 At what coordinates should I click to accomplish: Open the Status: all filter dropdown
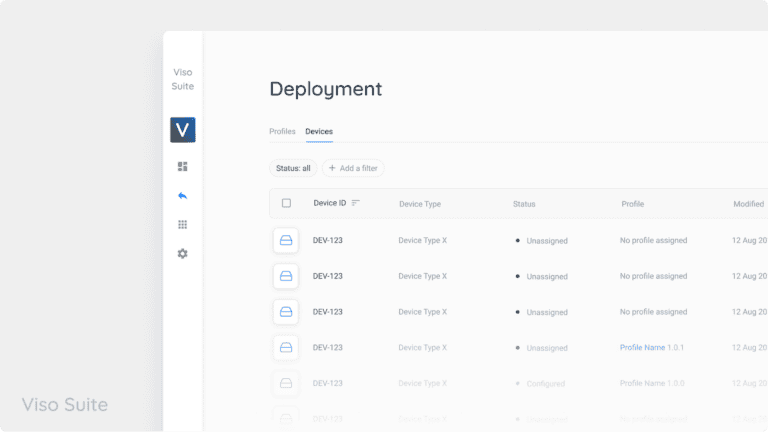point(293,168)
